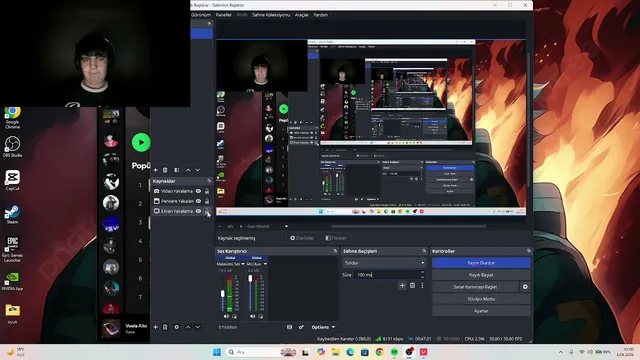
Task: Add a transition with plus icon
Action: [x=402, y=285]
